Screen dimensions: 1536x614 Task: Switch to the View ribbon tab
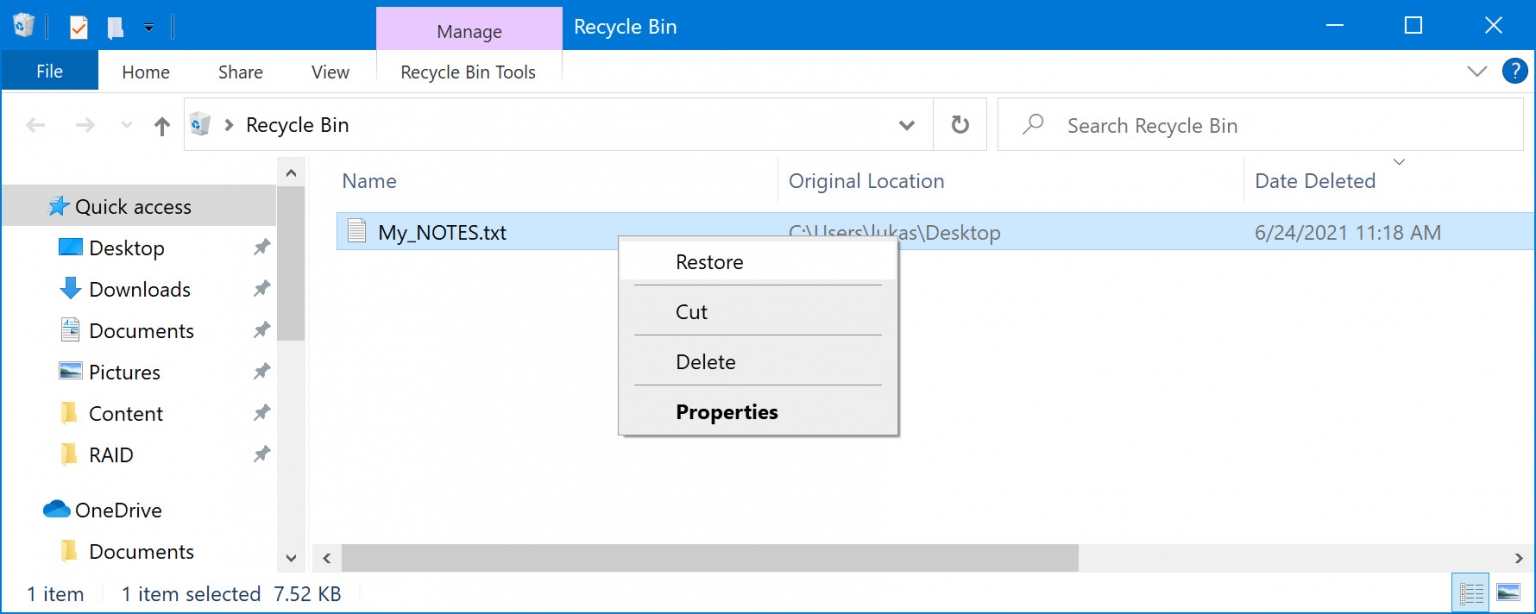[329, 71]
